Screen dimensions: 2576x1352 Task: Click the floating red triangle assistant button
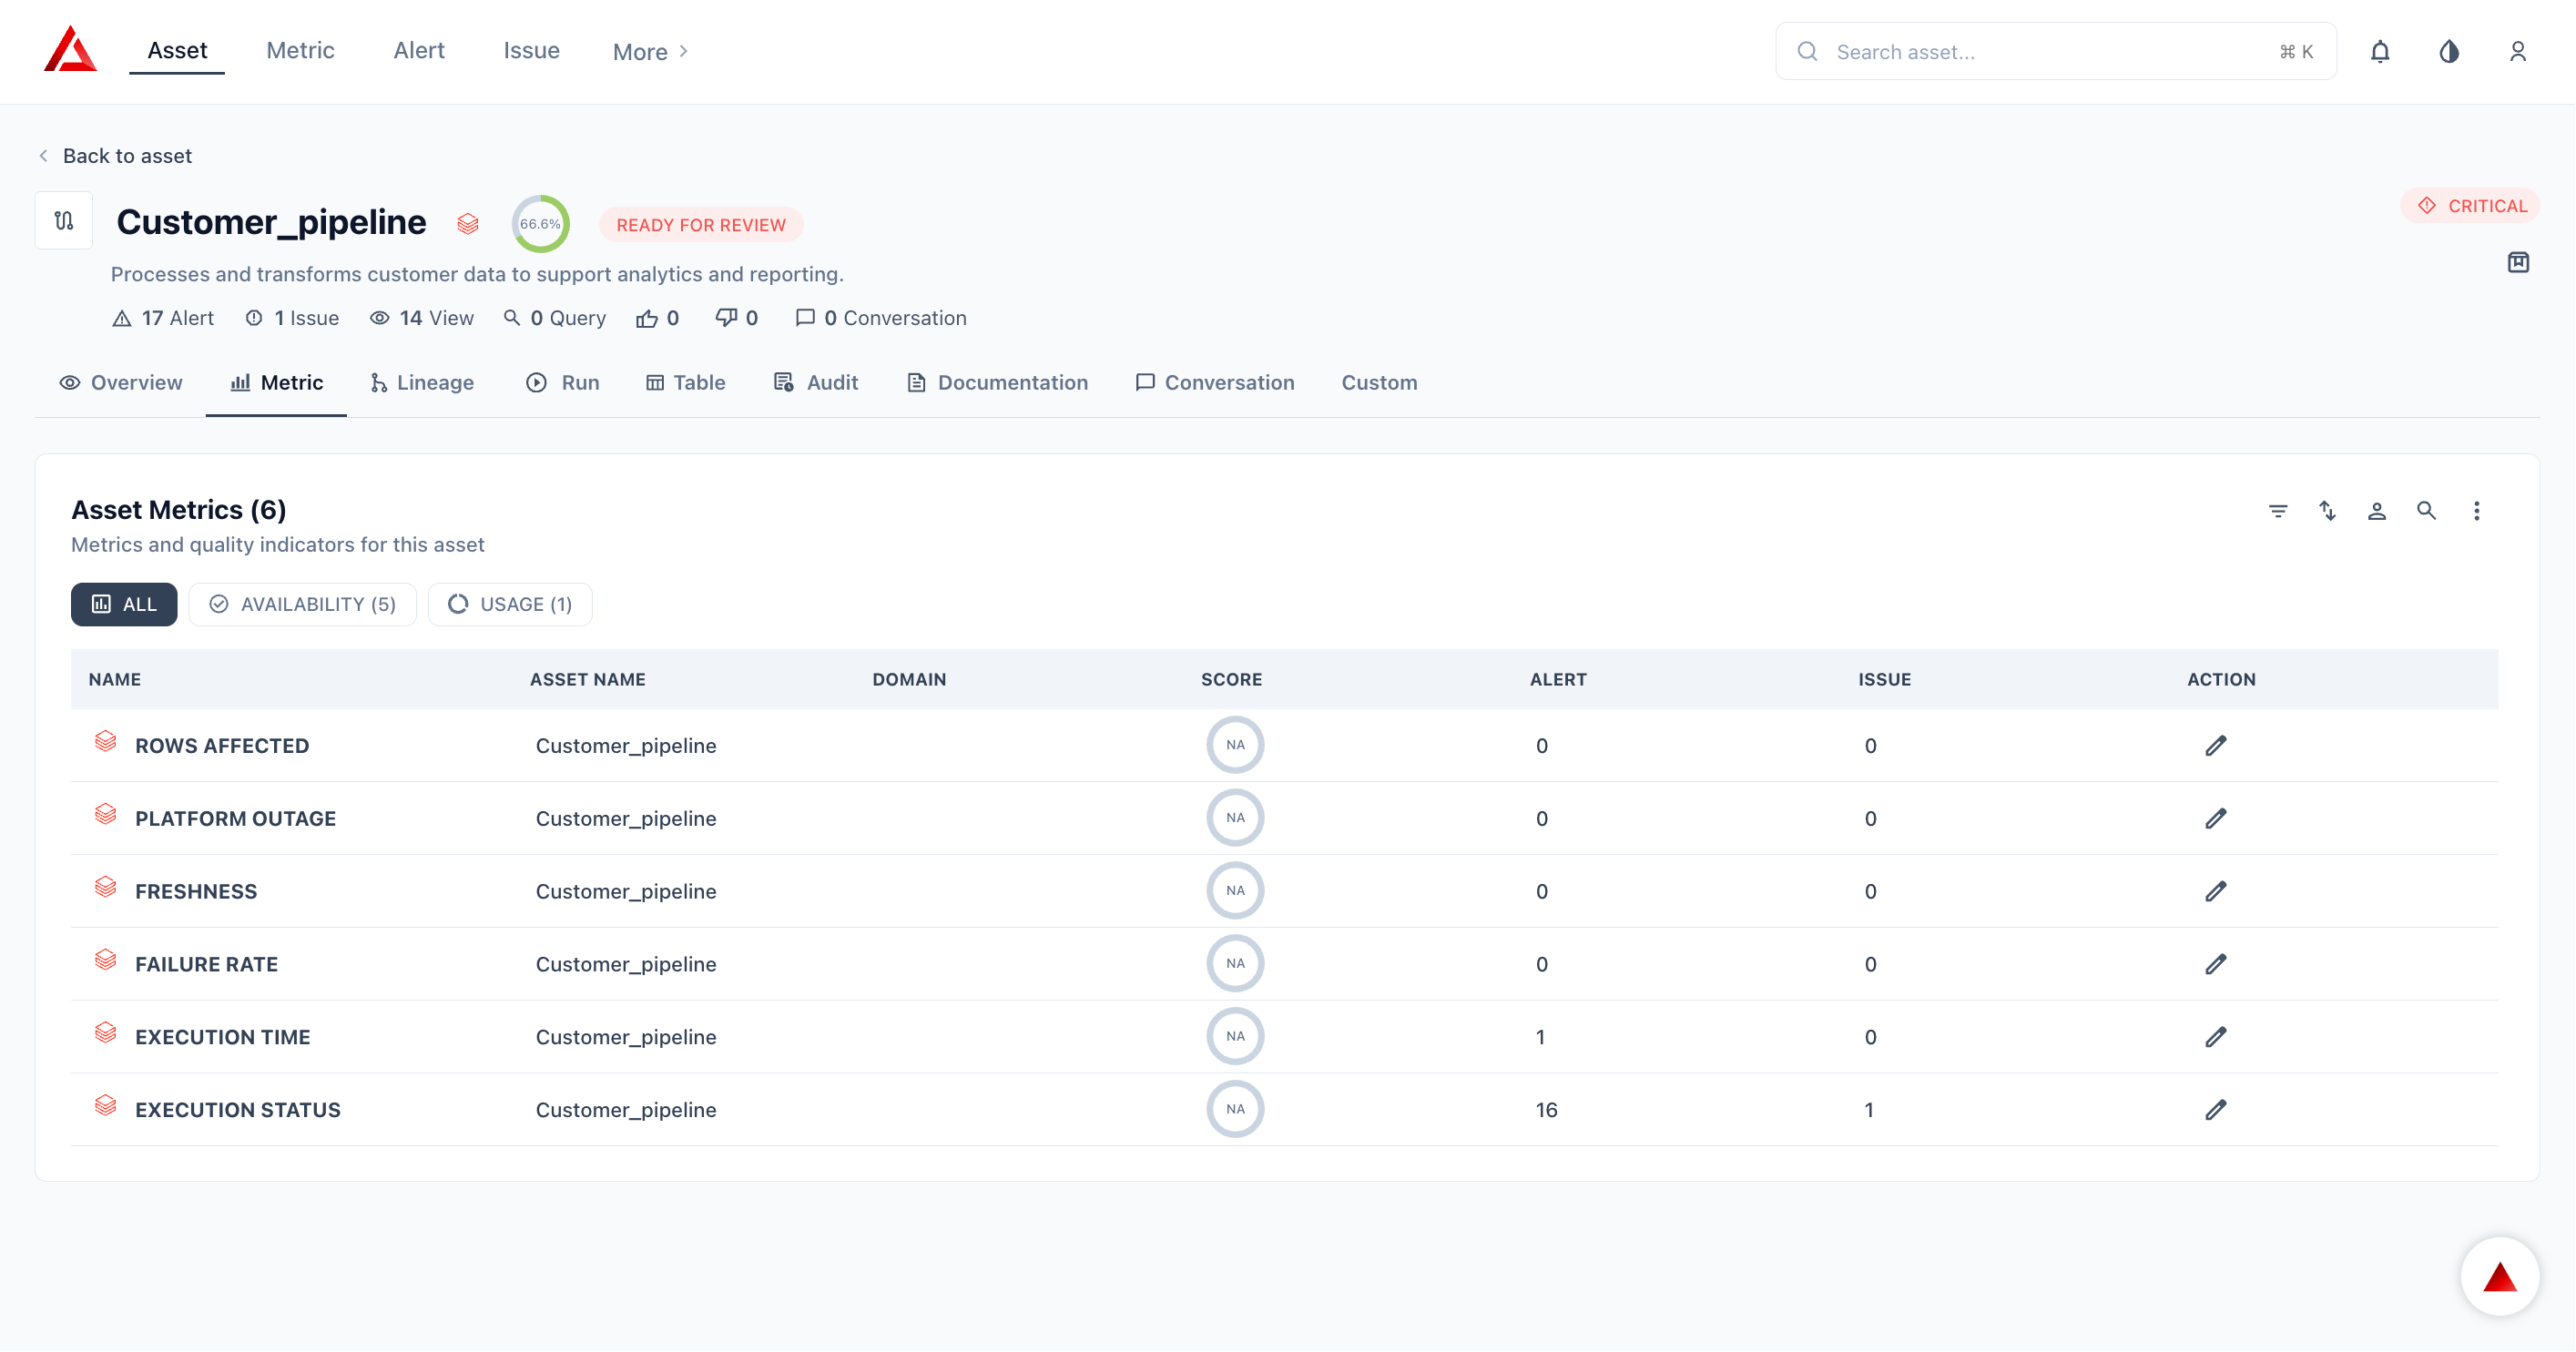click(x=2499, y=1277)
